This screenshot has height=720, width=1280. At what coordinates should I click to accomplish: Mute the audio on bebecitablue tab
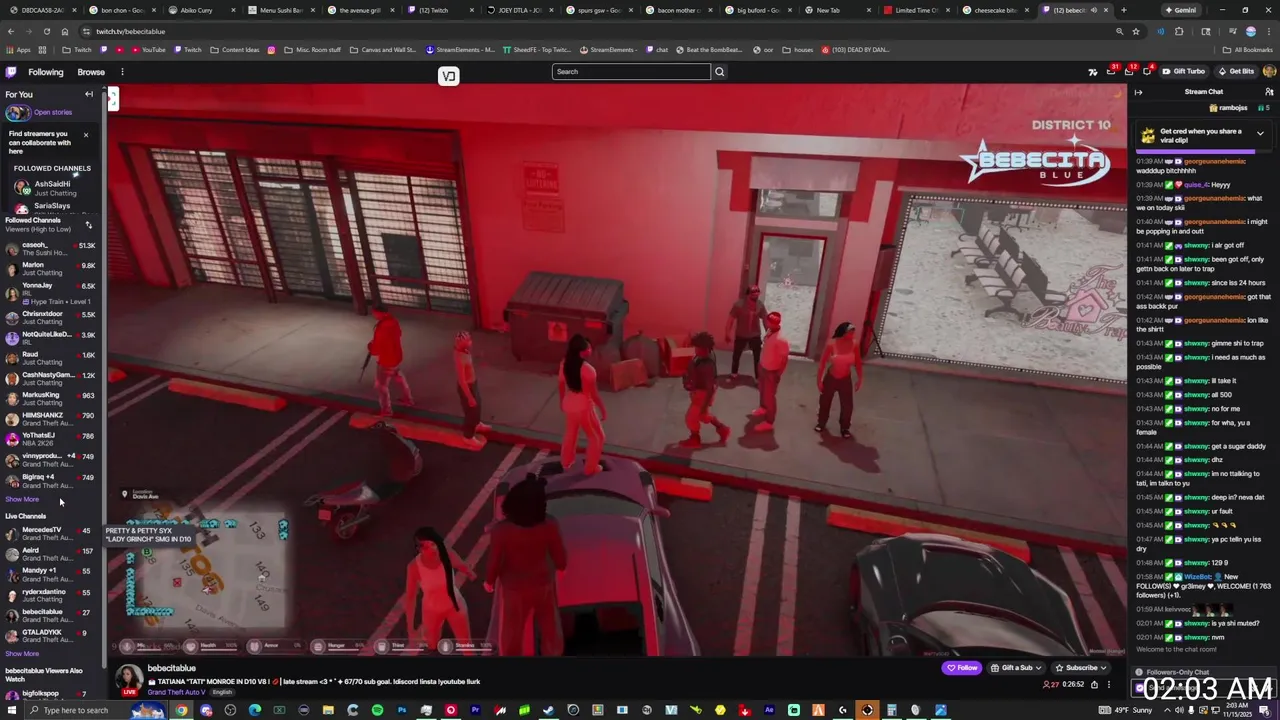1093,10
